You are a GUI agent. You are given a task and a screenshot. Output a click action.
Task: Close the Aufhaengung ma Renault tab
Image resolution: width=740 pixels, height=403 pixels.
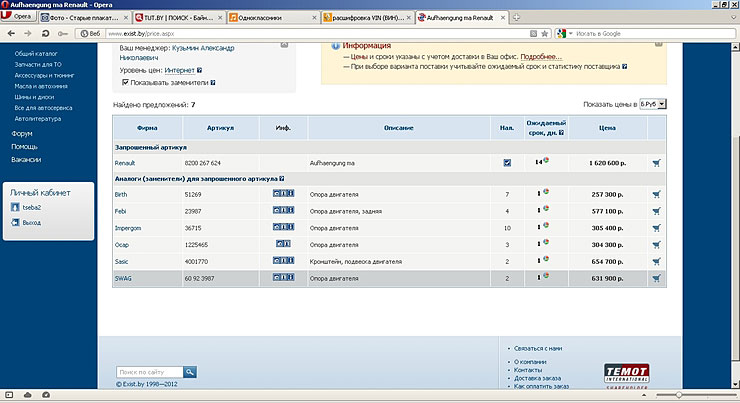coord(503,17)
